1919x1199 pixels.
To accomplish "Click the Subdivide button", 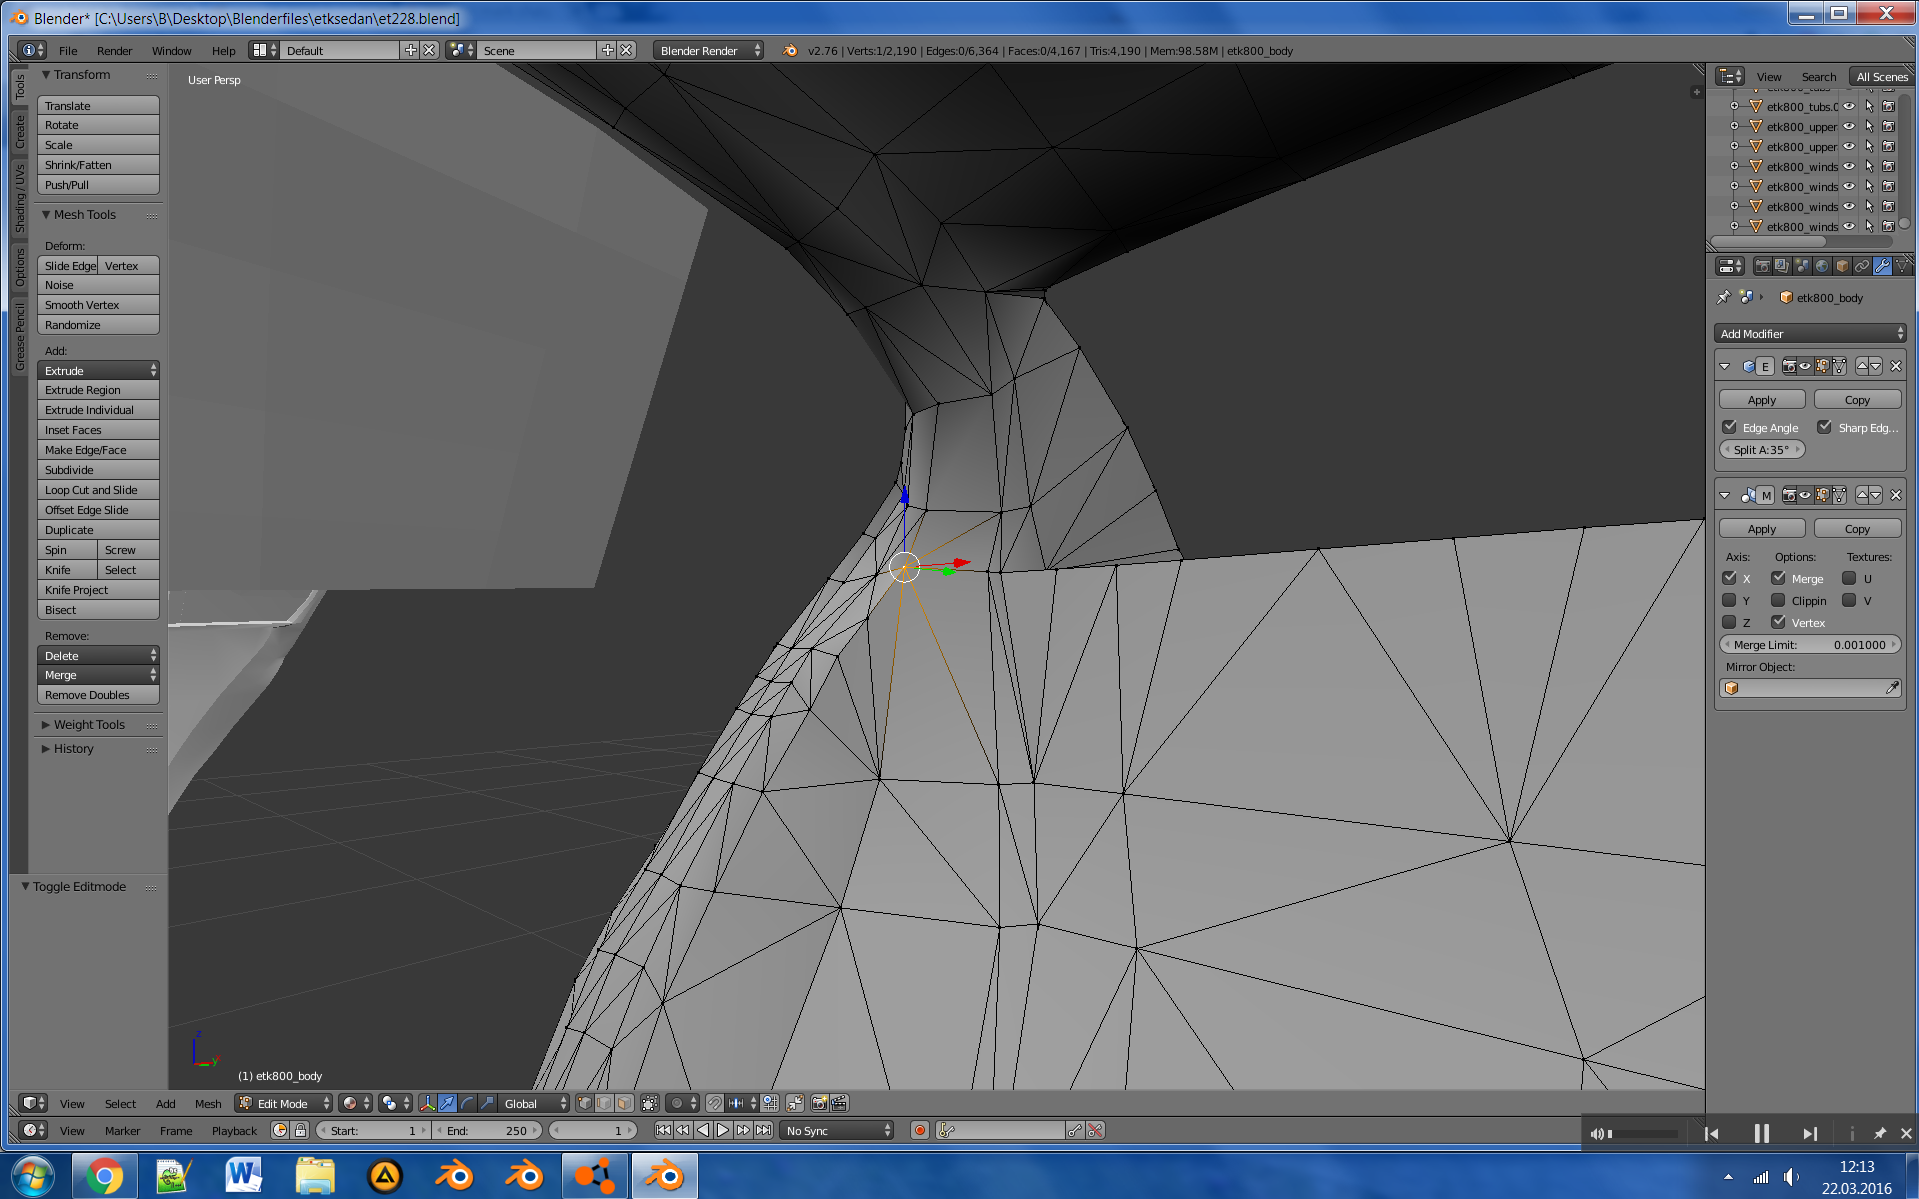I will point(98,470).
